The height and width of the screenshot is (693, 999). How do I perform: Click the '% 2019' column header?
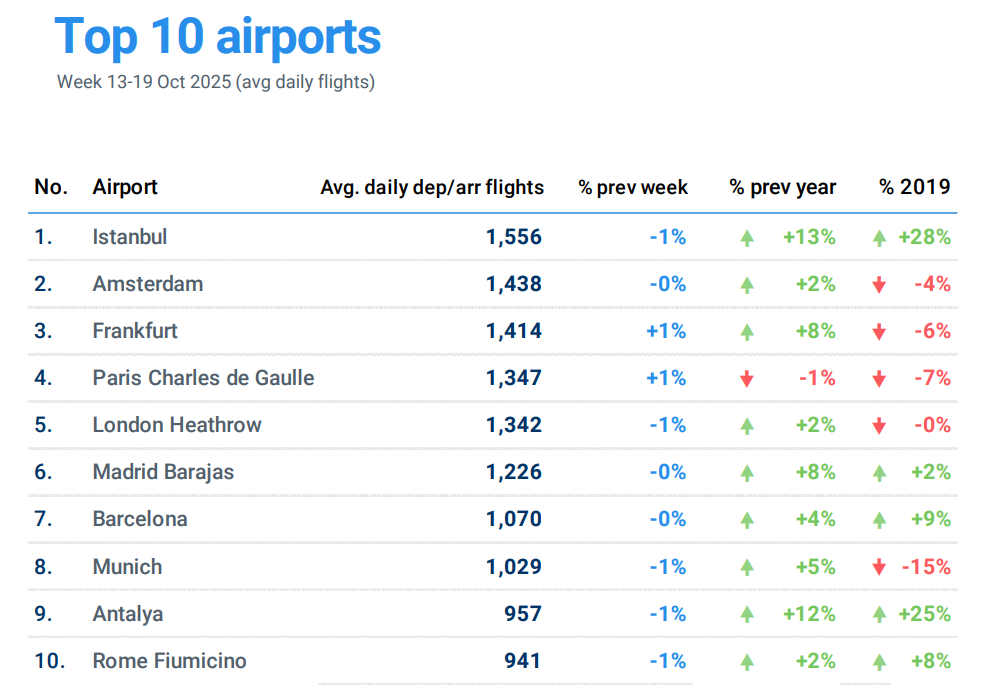(914, 187)
